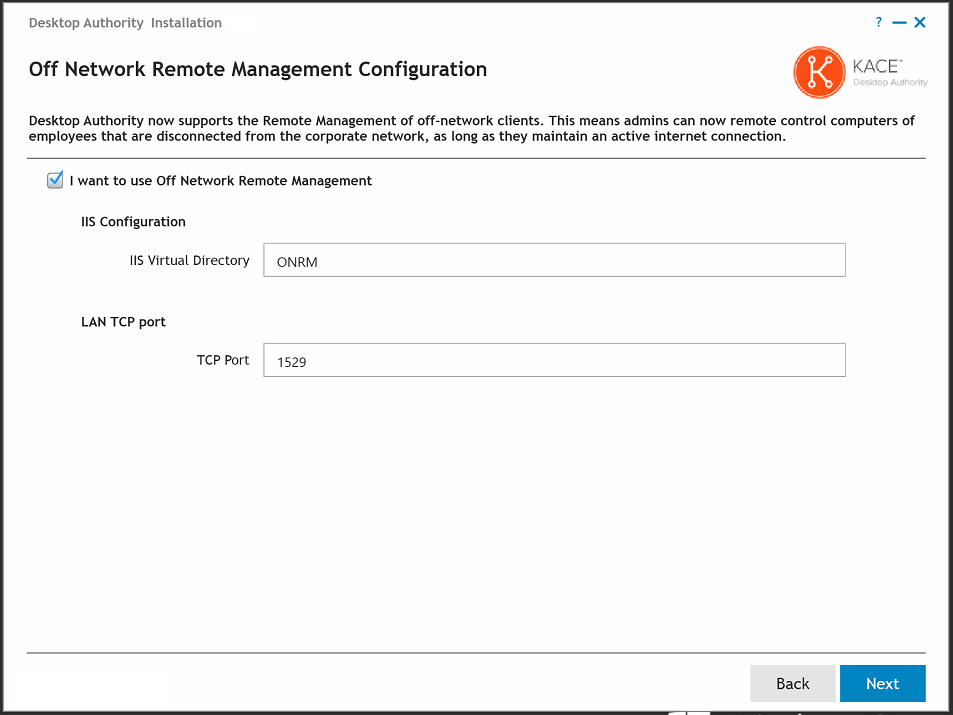Viewport: 953px width, 715px height.
Task: Uncheck Off Network Remote Management checkbox
Action: 55,181
